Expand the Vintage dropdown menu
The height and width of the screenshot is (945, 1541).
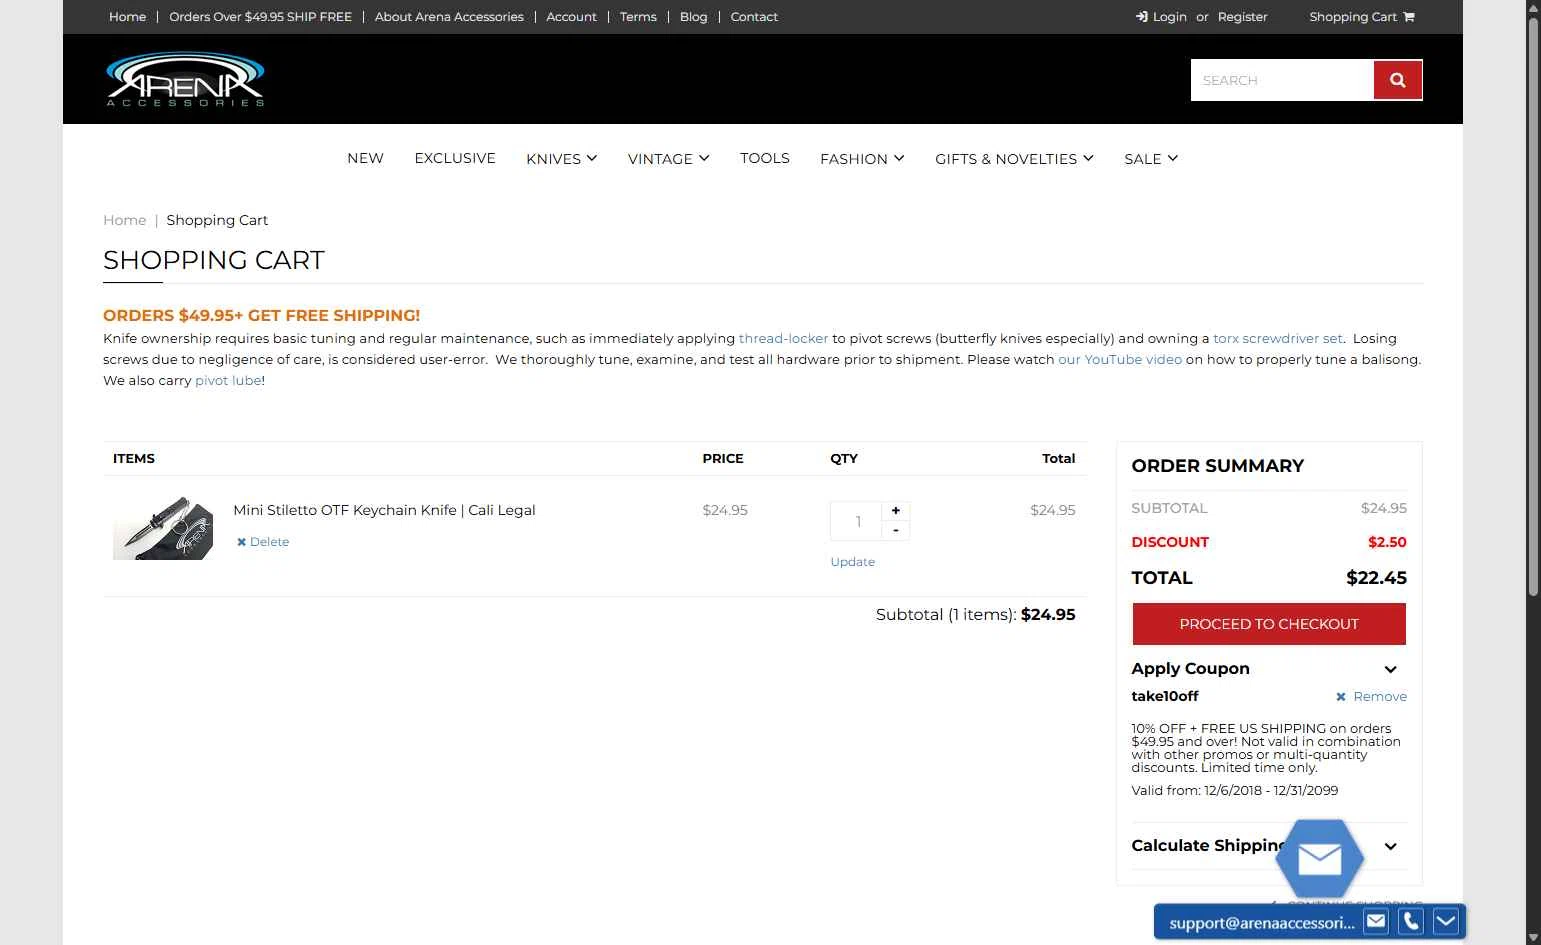tap(669, 159)
